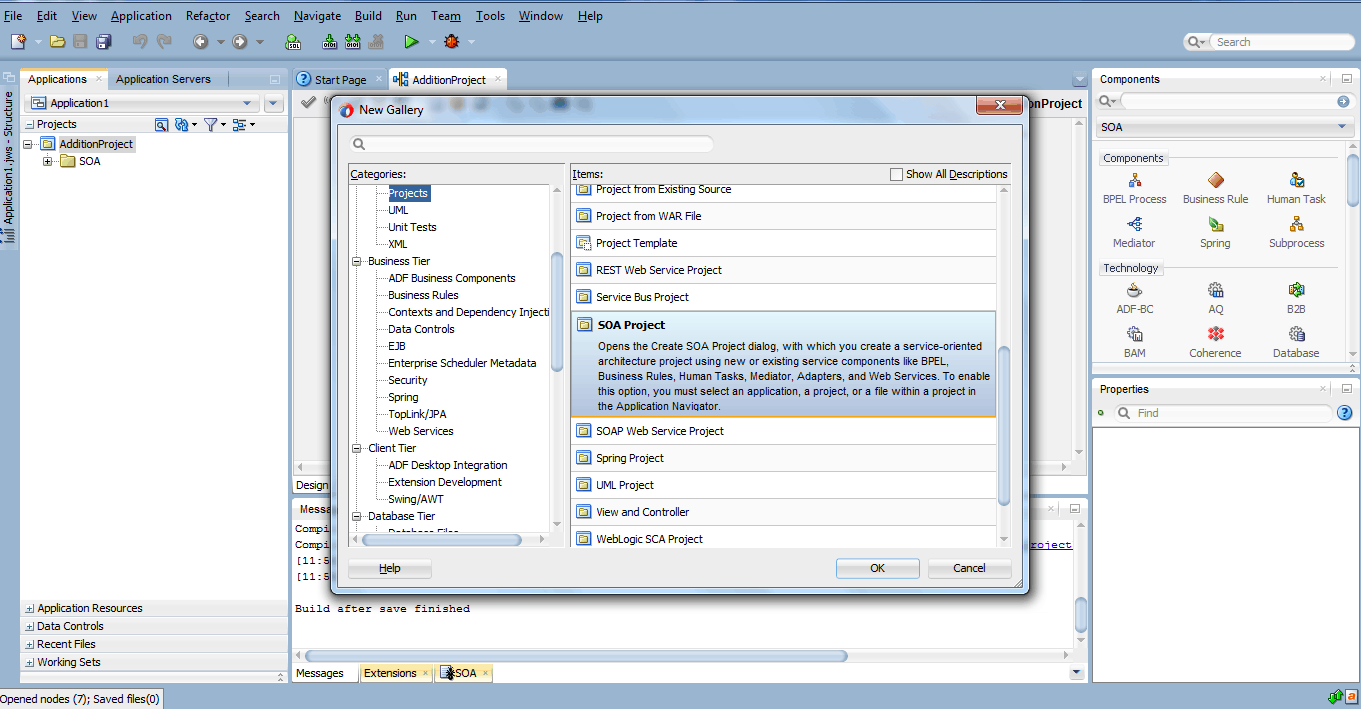The height and width of the screenshot is (709, 1361).
Task: Click the Items list vertical scrollbar
Action: 1004,426
